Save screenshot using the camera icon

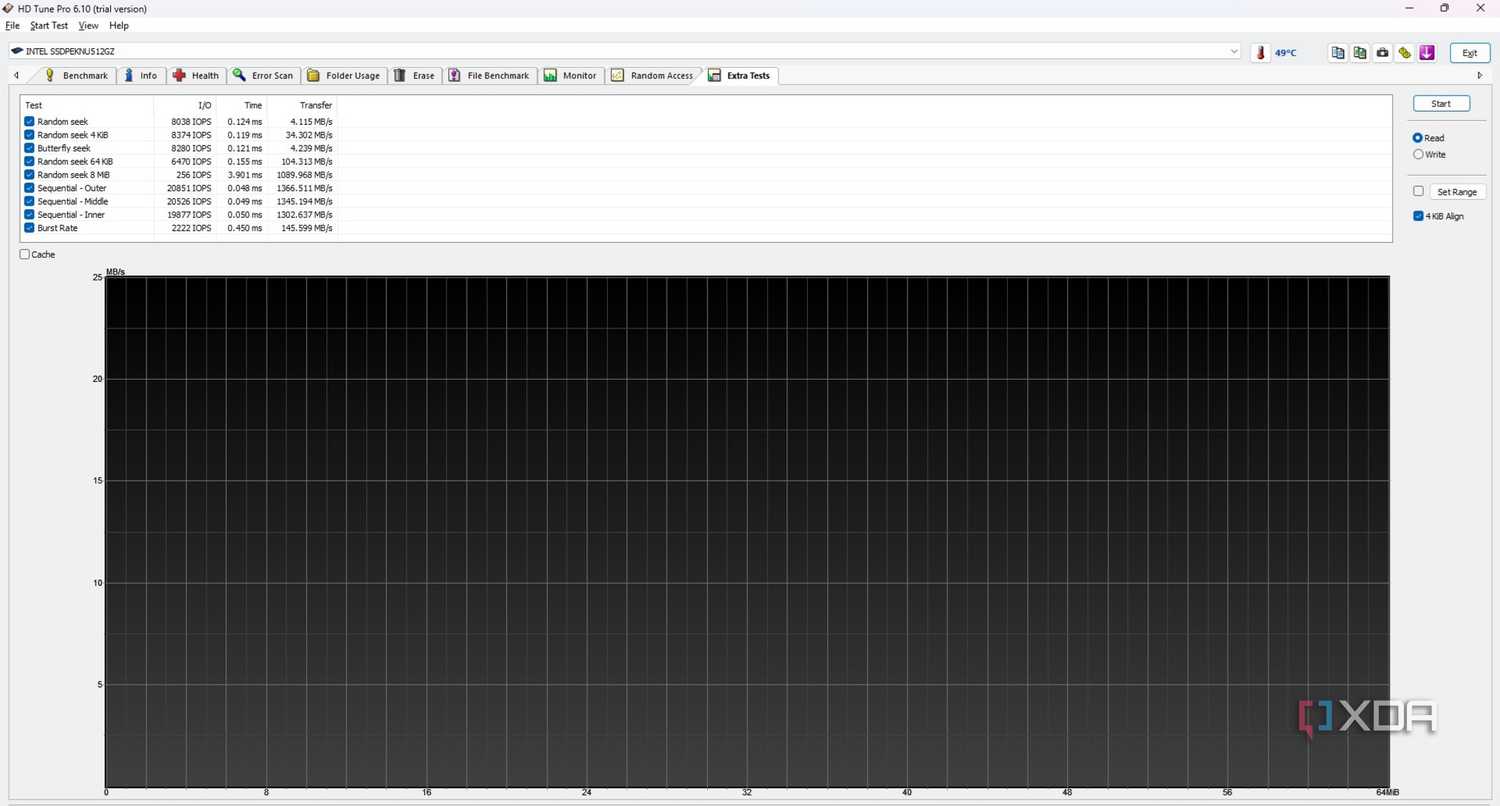click(1382, 52)
